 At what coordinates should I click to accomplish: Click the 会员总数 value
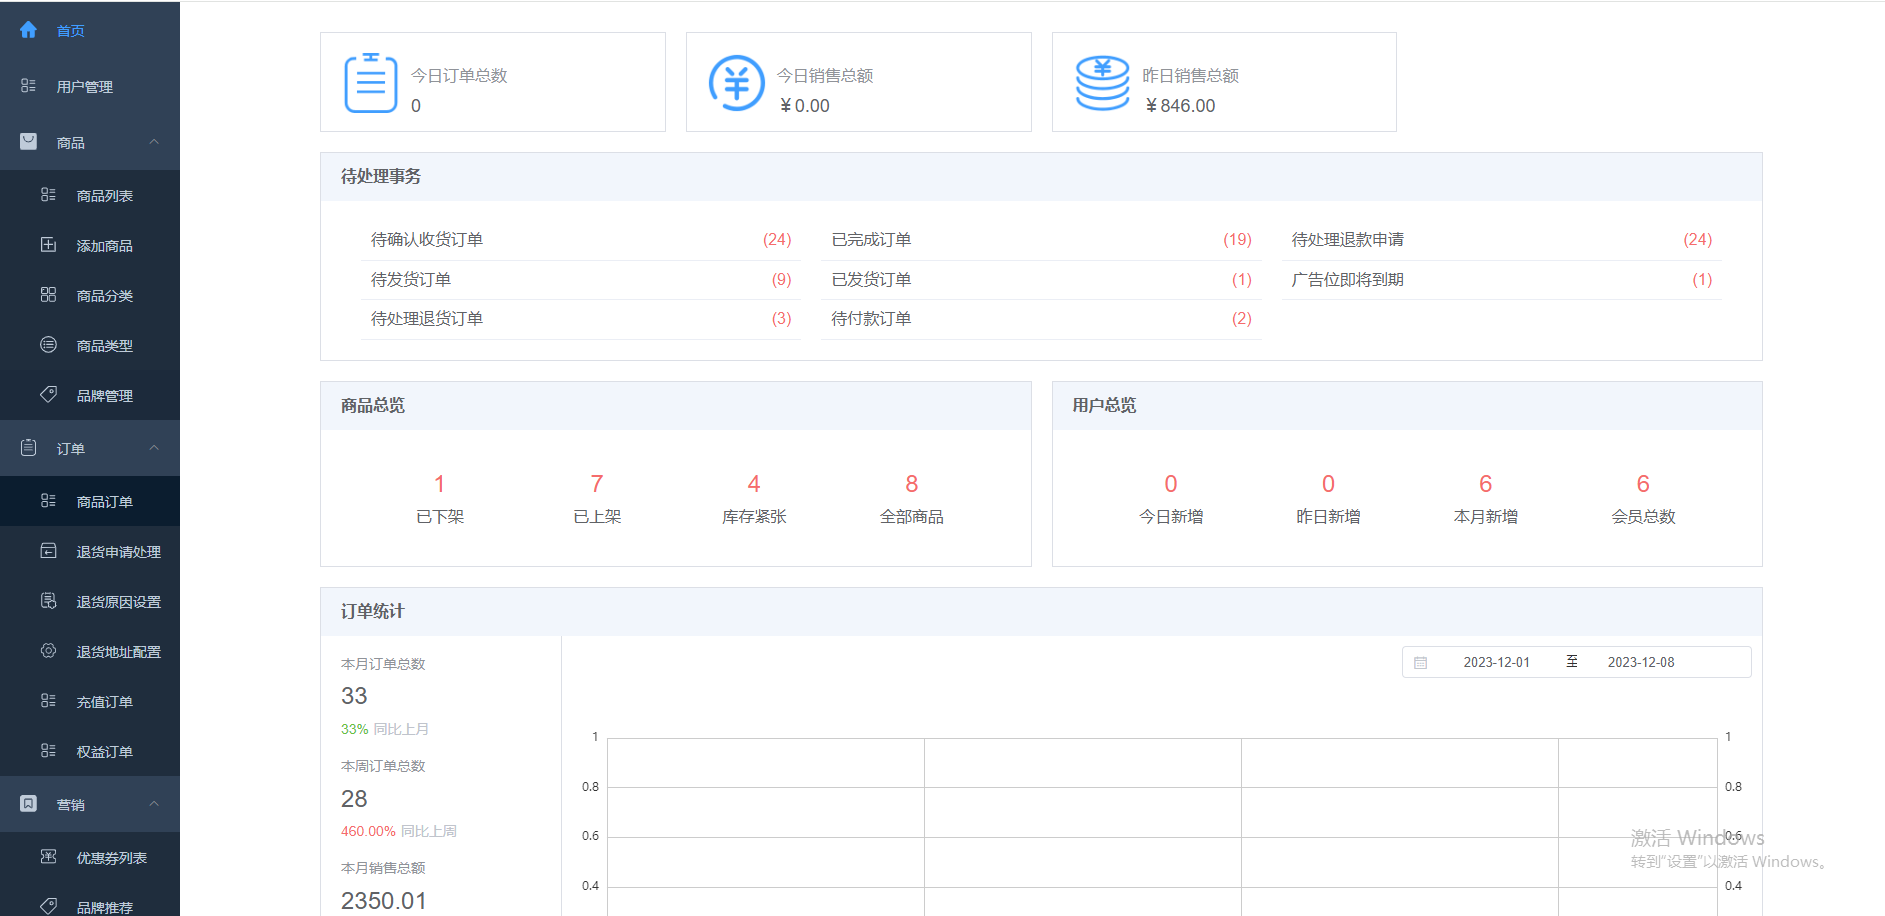coord(1643,484)
